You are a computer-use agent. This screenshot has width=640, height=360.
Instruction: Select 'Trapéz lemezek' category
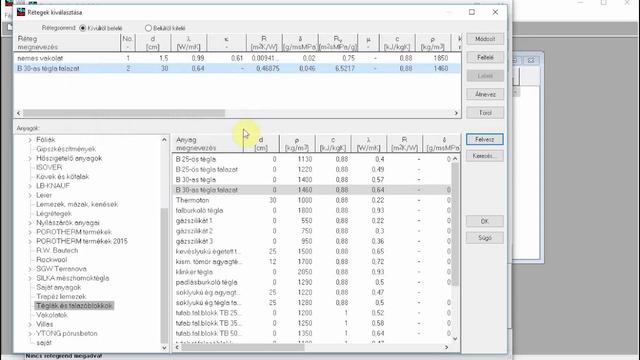pyautogui.click(x=61, y=297)
